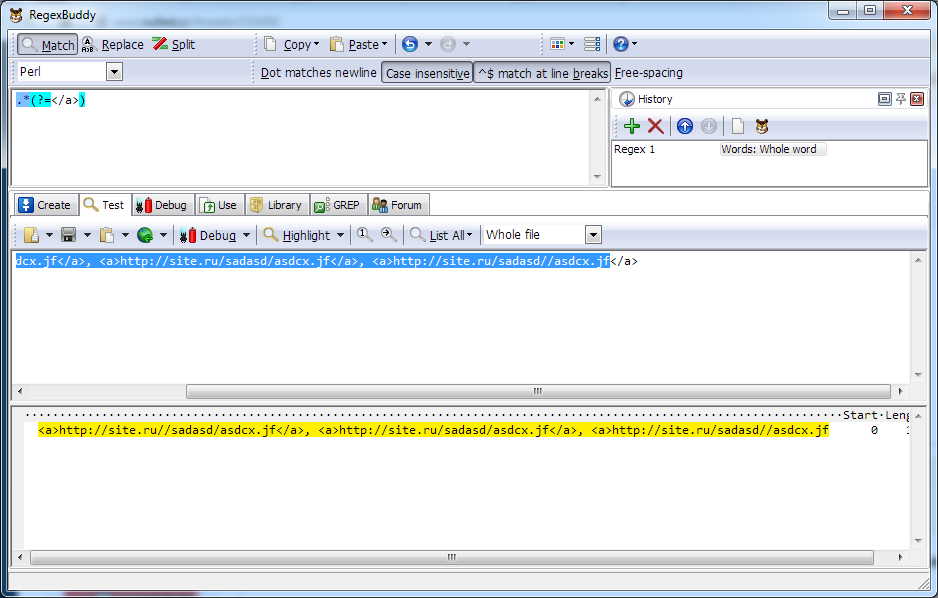This screenshot has height=598, width=938.
Task: Float the History panel window icon
Action: (884, 99)
